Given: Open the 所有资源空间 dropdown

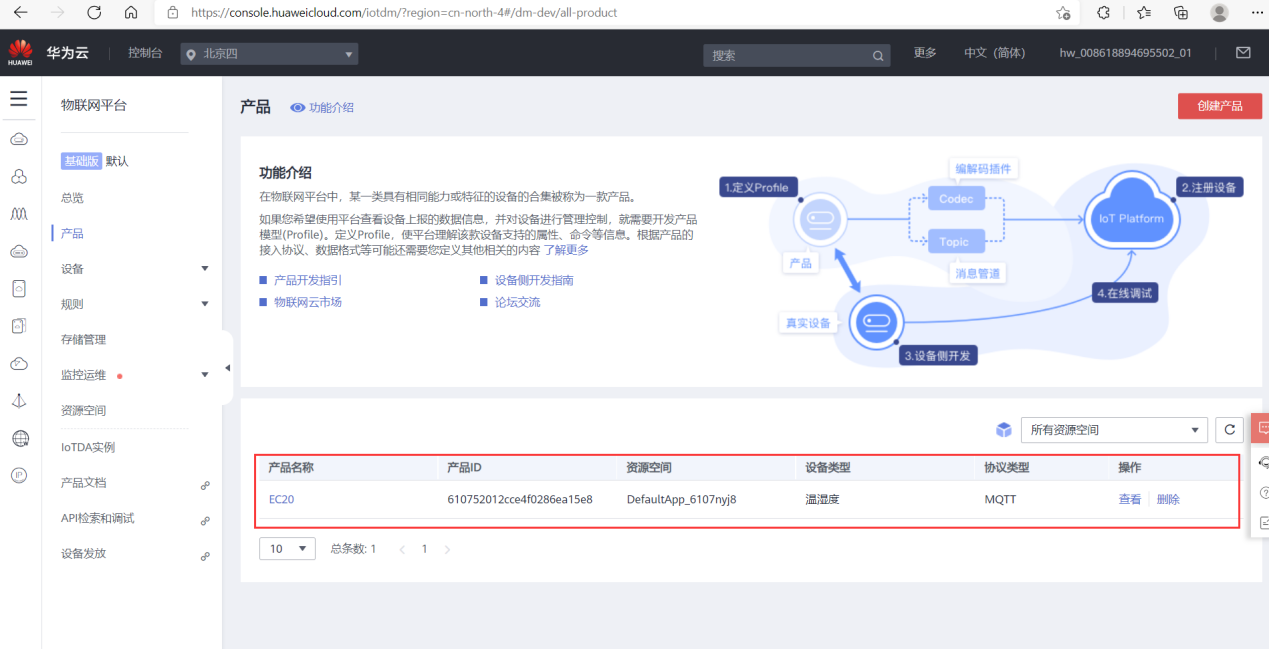Looking at the screenshot, I should (x=1114, y=430).
